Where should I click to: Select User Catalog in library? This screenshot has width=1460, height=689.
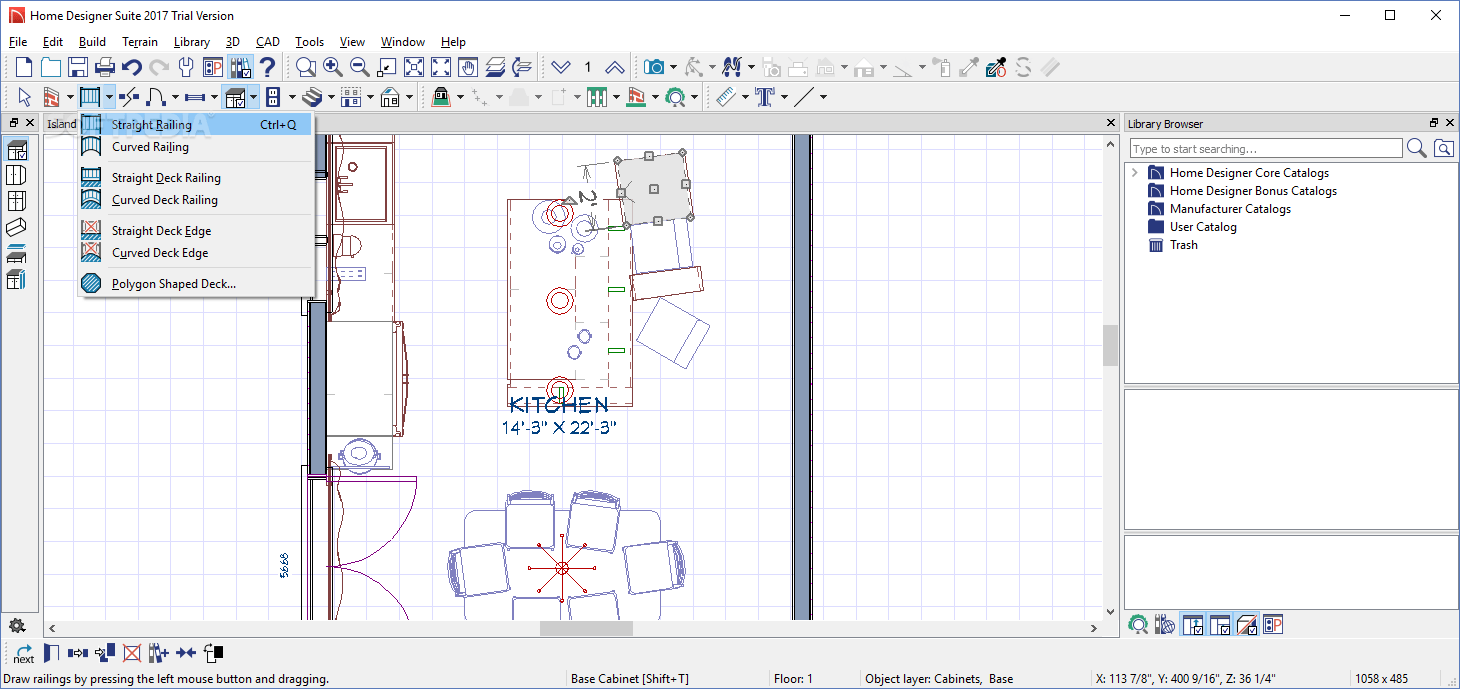(x=1203, y=227)
